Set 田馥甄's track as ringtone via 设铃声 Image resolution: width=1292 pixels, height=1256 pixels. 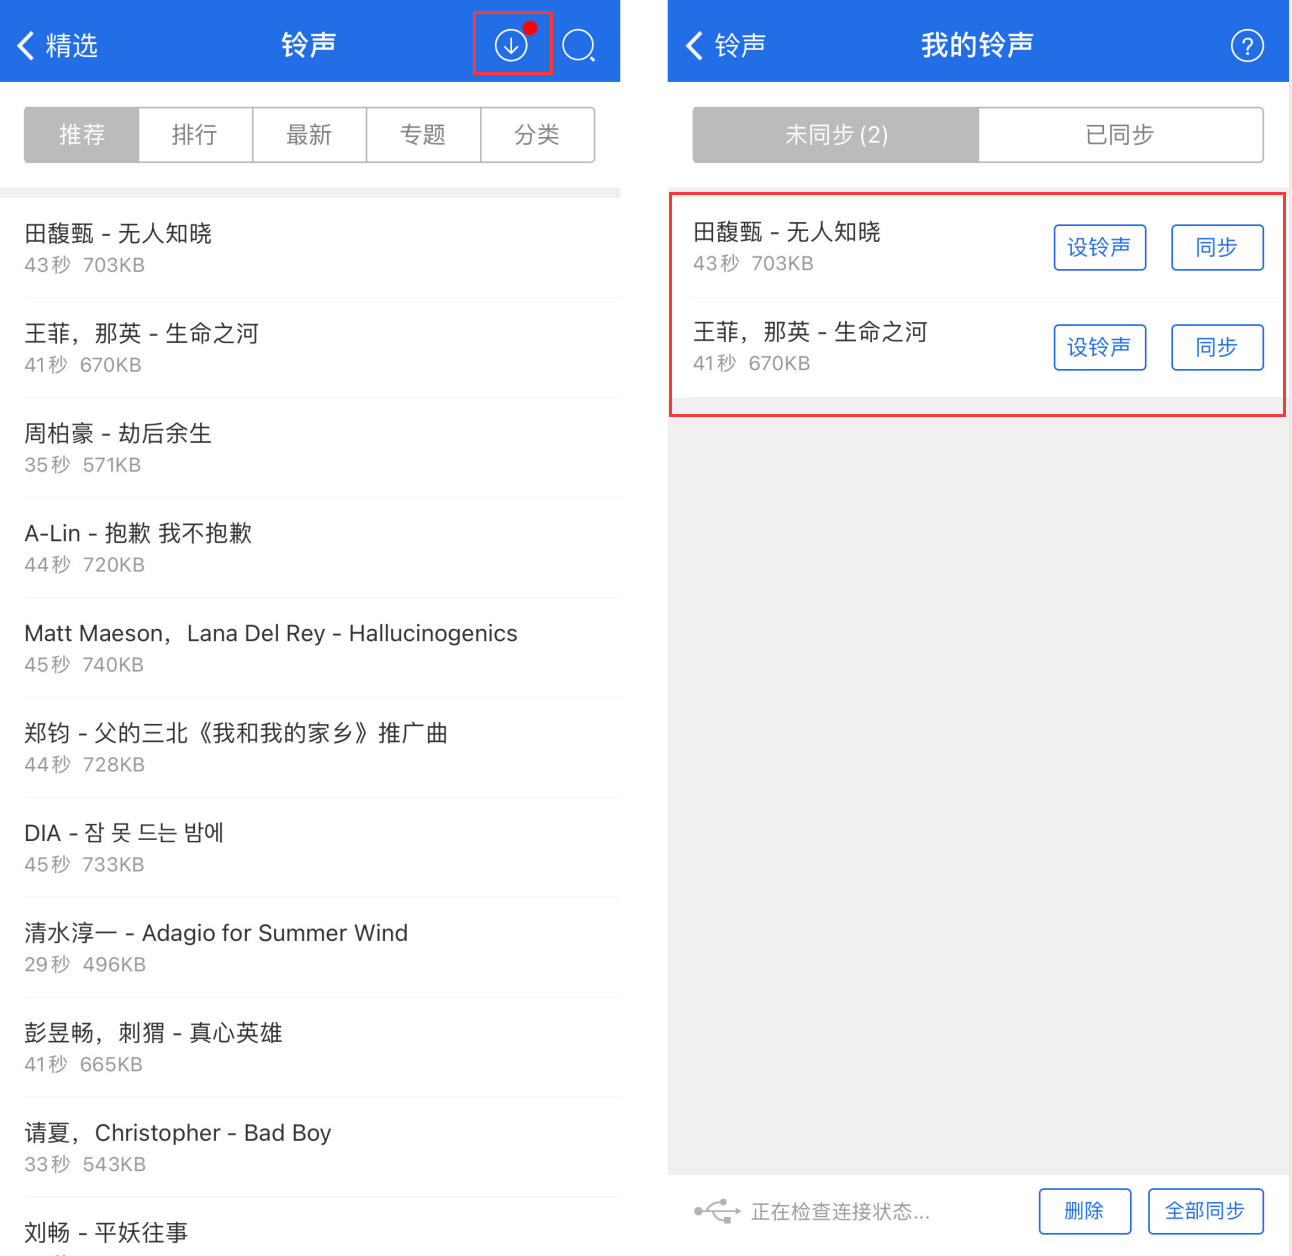point(1099,247)
